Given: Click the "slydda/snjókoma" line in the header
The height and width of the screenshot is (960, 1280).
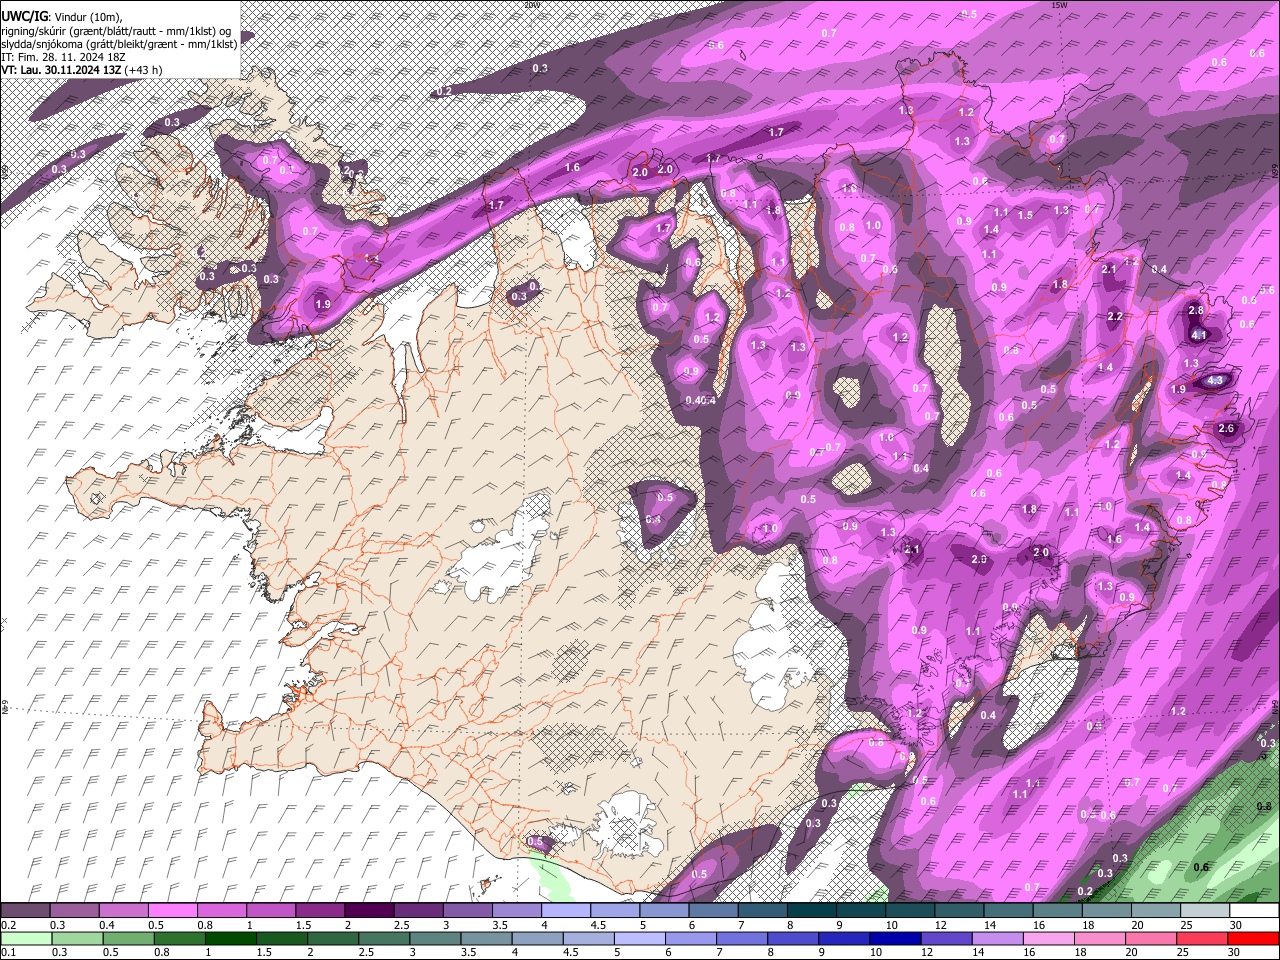Looking at the screenshot, I should (x=118, y=44).
